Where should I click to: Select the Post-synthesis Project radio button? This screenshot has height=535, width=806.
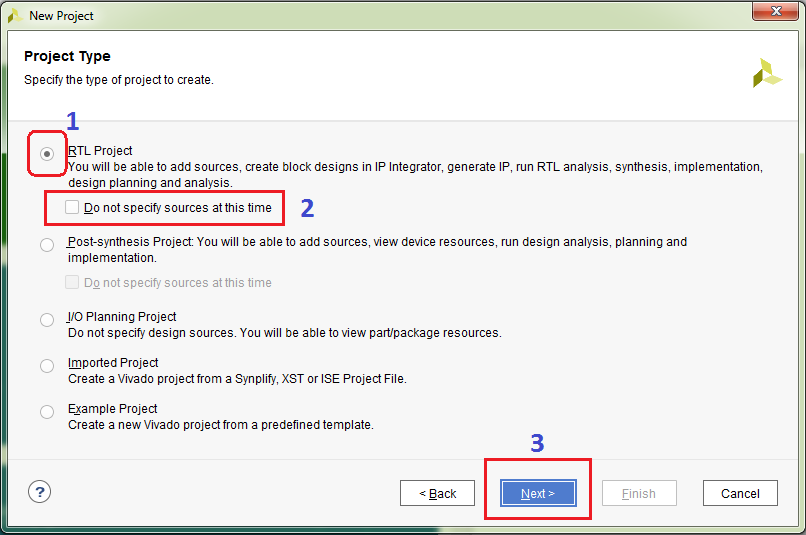[47, 245]
